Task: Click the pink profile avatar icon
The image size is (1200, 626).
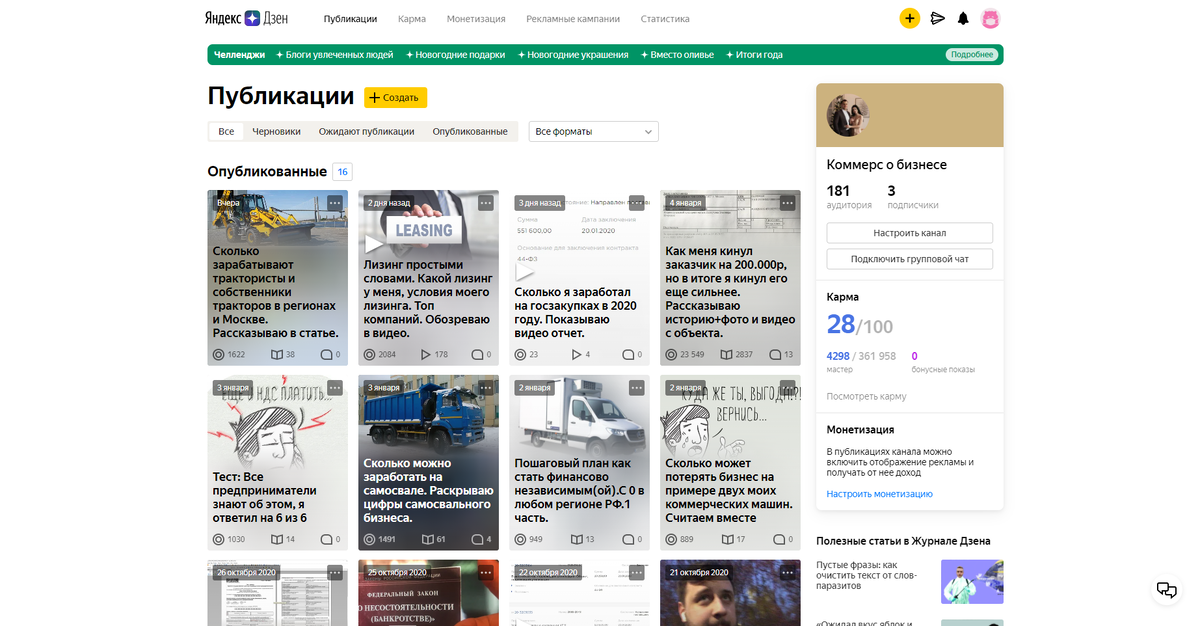Action: pyautogui.click(x=990, y=17)
